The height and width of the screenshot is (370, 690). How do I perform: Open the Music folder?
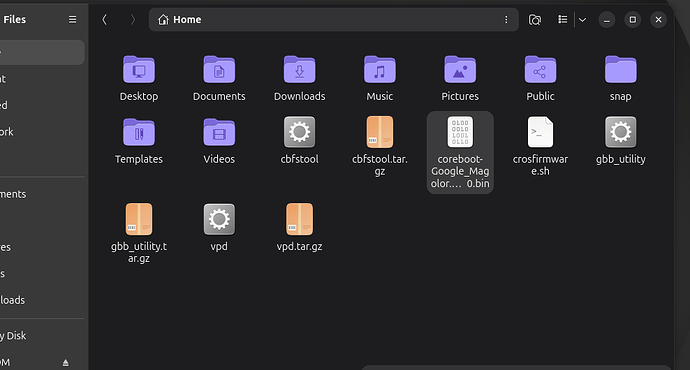(x=379, y=78)
